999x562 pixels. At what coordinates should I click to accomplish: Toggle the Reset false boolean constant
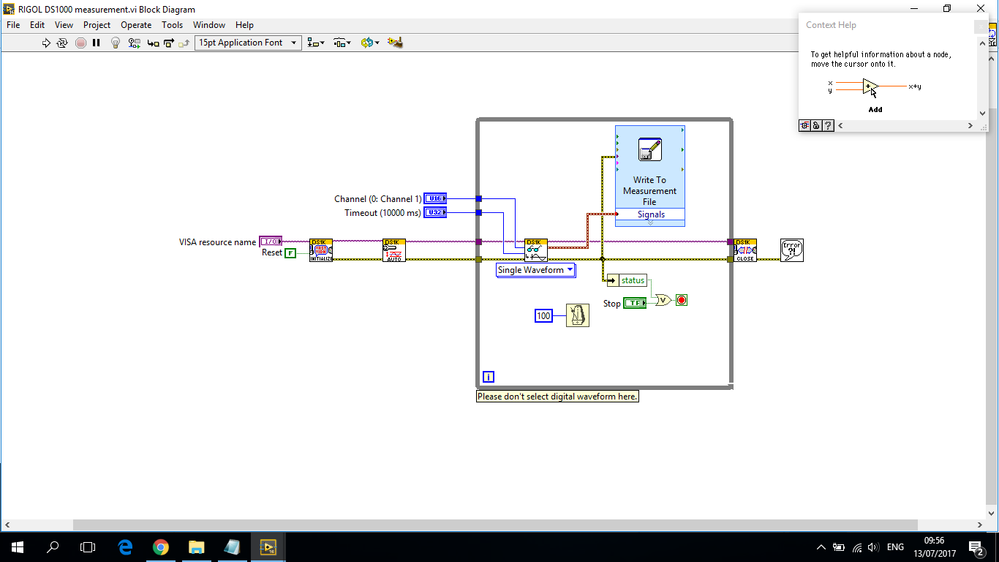coord(290,253)
